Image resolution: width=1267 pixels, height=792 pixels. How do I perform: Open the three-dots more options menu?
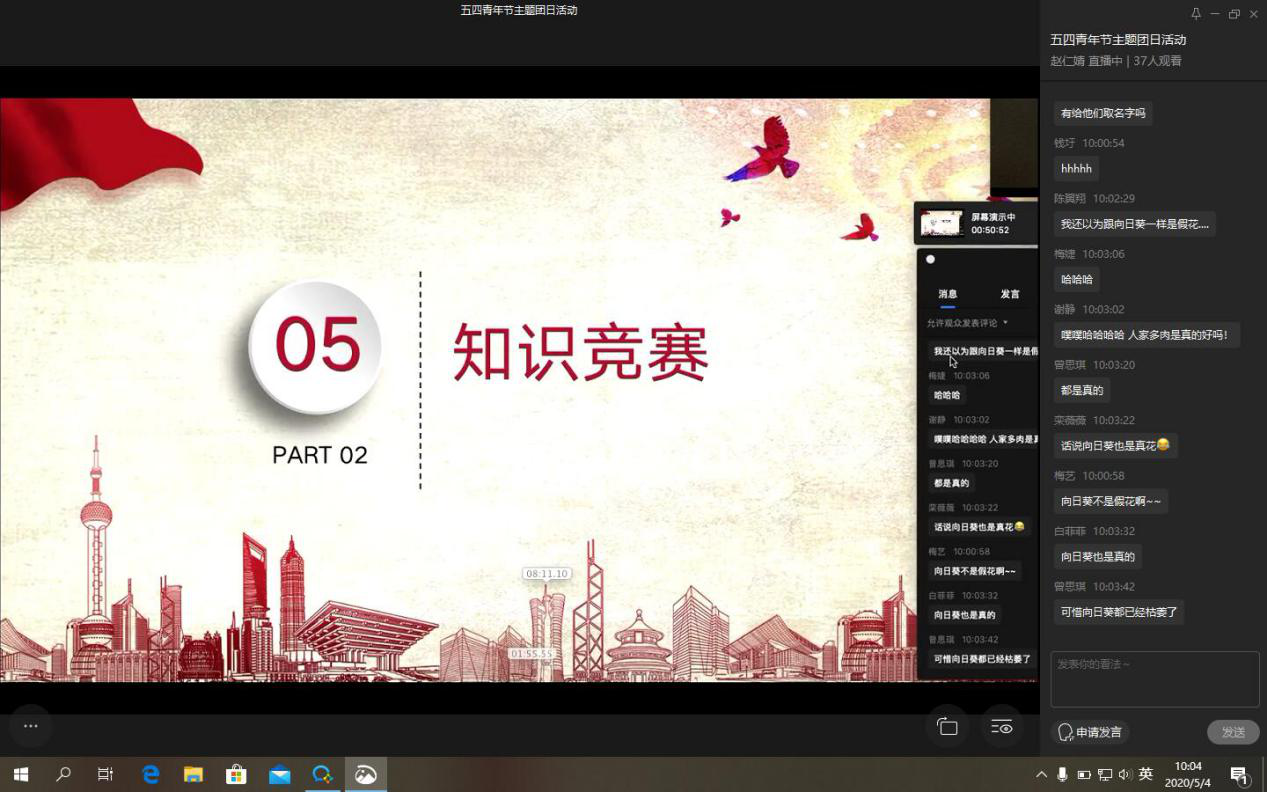tap(30, 726)
